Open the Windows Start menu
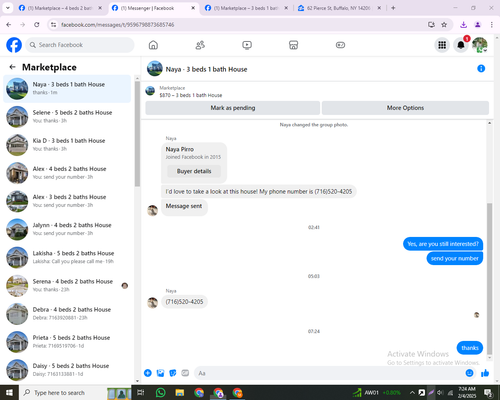 (9, 393)
